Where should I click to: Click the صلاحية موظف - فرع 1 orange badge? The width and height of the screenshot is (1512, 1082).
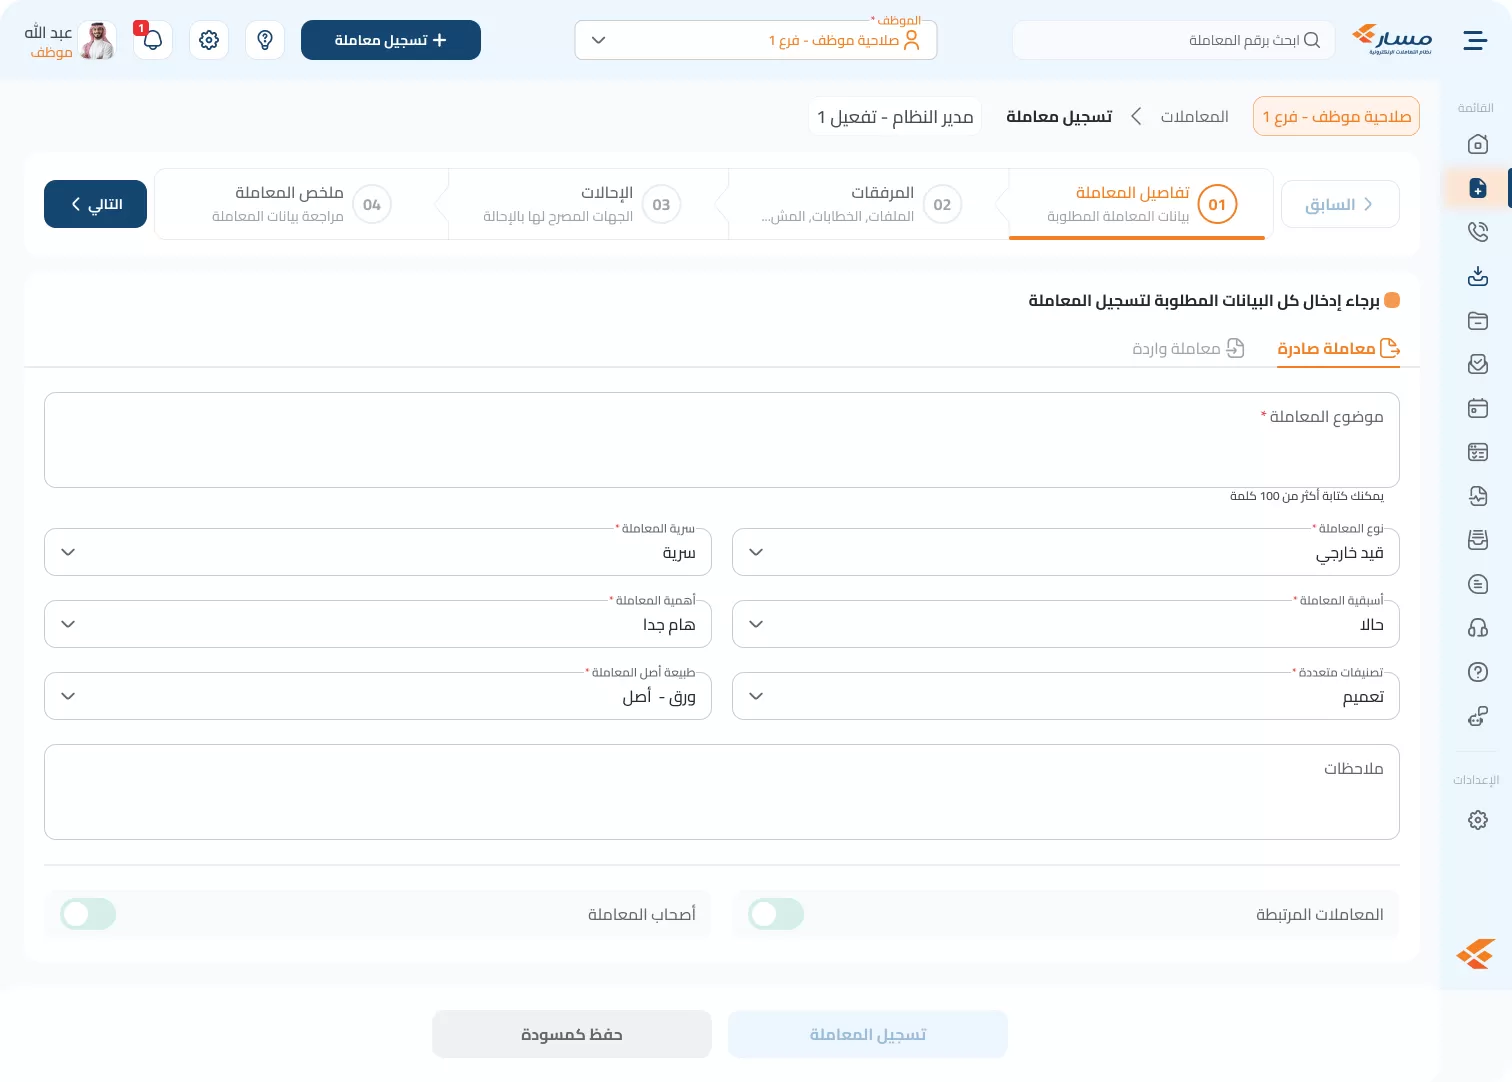point(1336,117)
